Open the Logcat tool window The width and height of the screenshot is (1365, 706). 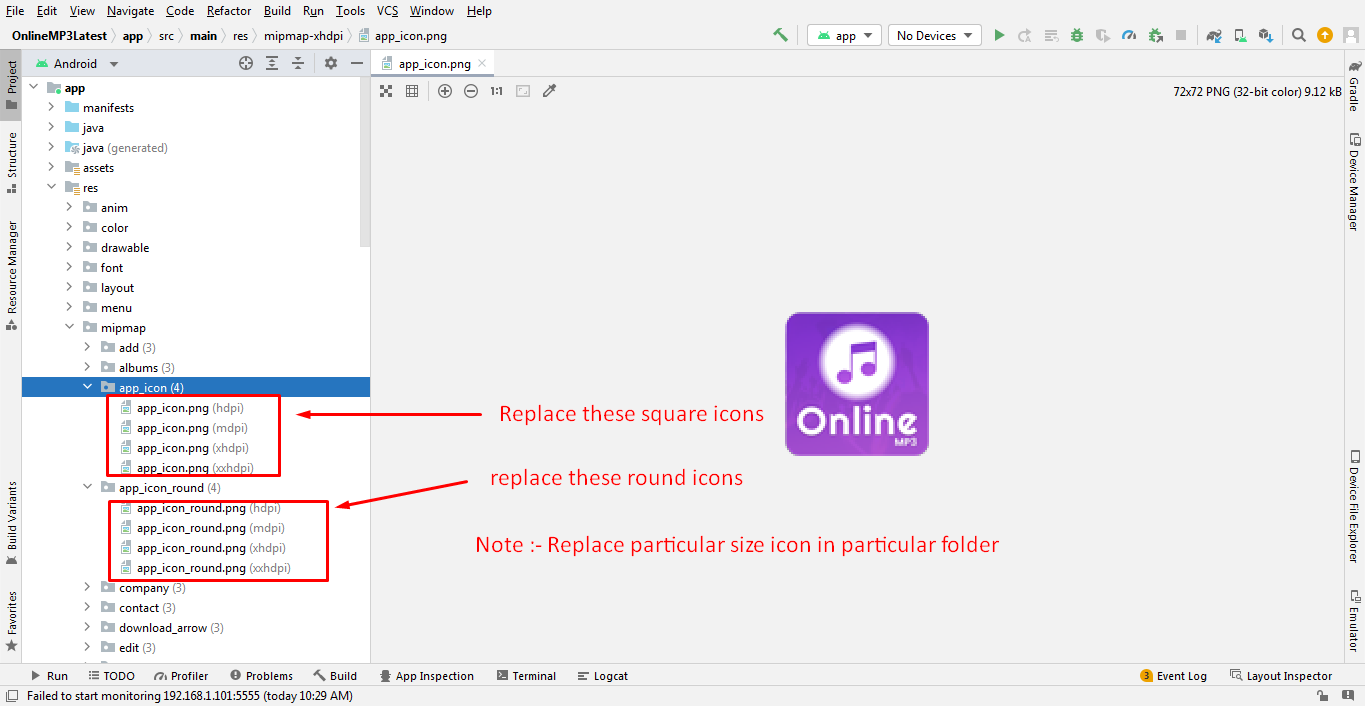602,676
